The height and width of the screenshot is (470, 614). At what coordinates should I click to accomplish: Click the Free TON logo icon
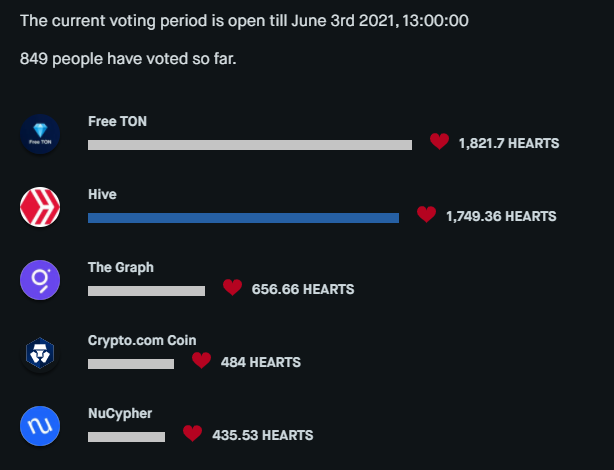click(41, 135)
